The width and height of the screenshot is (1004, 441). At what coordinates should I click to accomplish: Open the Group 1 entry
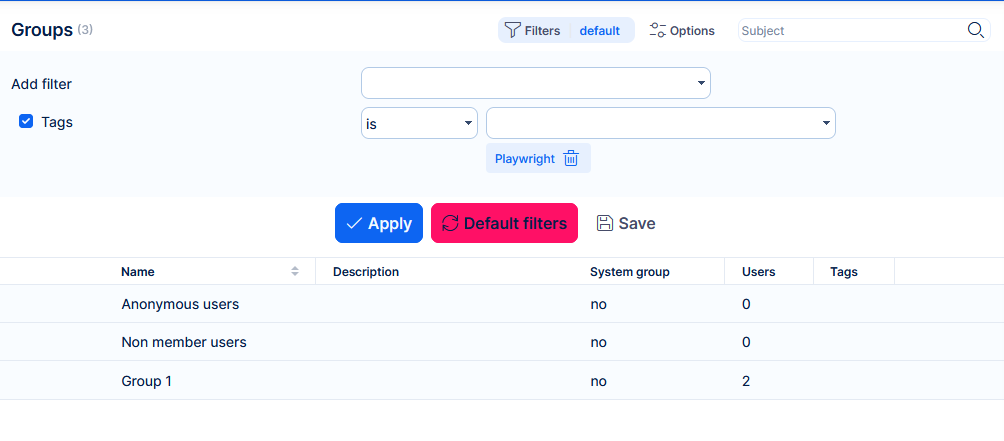coord(146,381)
